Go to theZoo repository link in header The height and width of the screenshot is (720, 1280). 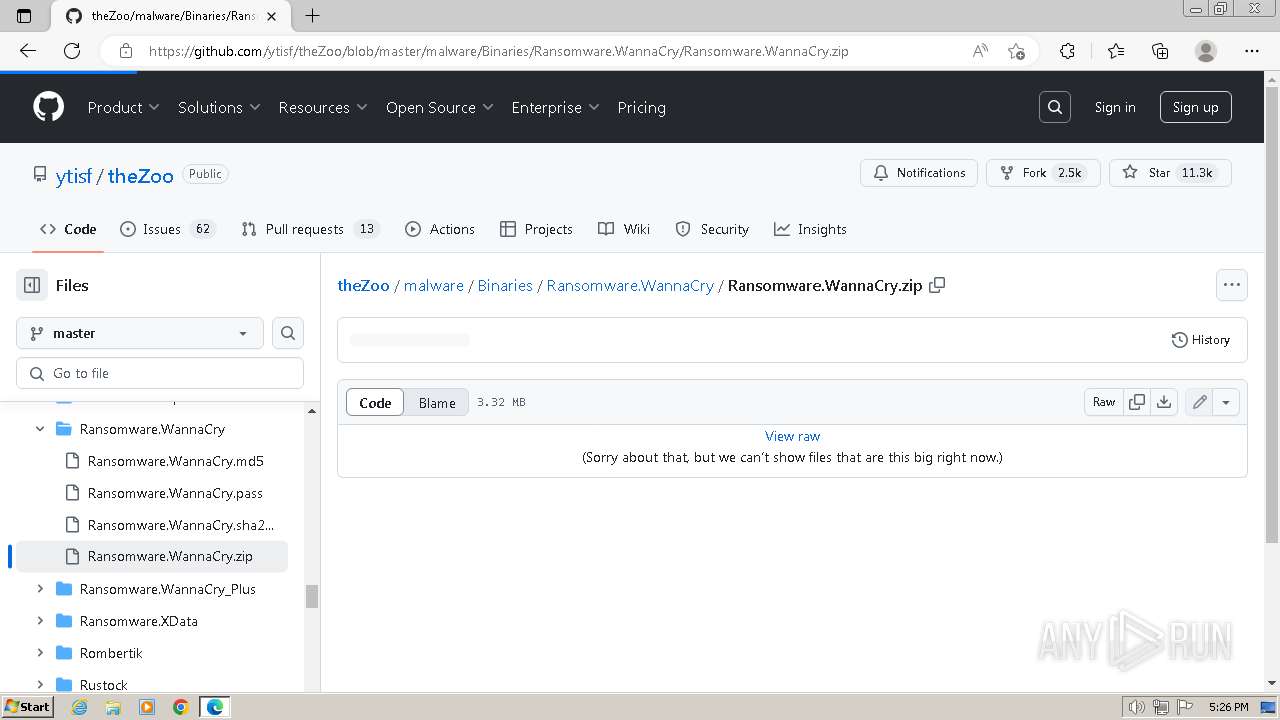click(x=141, y=175)
